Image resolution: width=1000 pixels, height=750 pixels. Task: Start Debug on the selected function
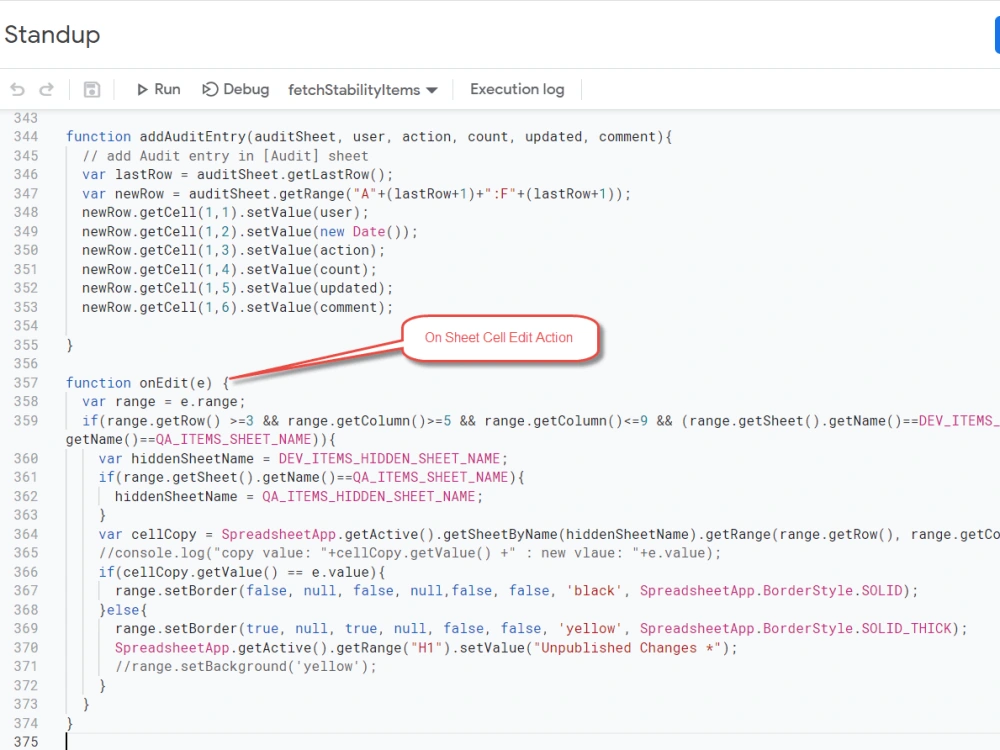(x=235, y=89)
